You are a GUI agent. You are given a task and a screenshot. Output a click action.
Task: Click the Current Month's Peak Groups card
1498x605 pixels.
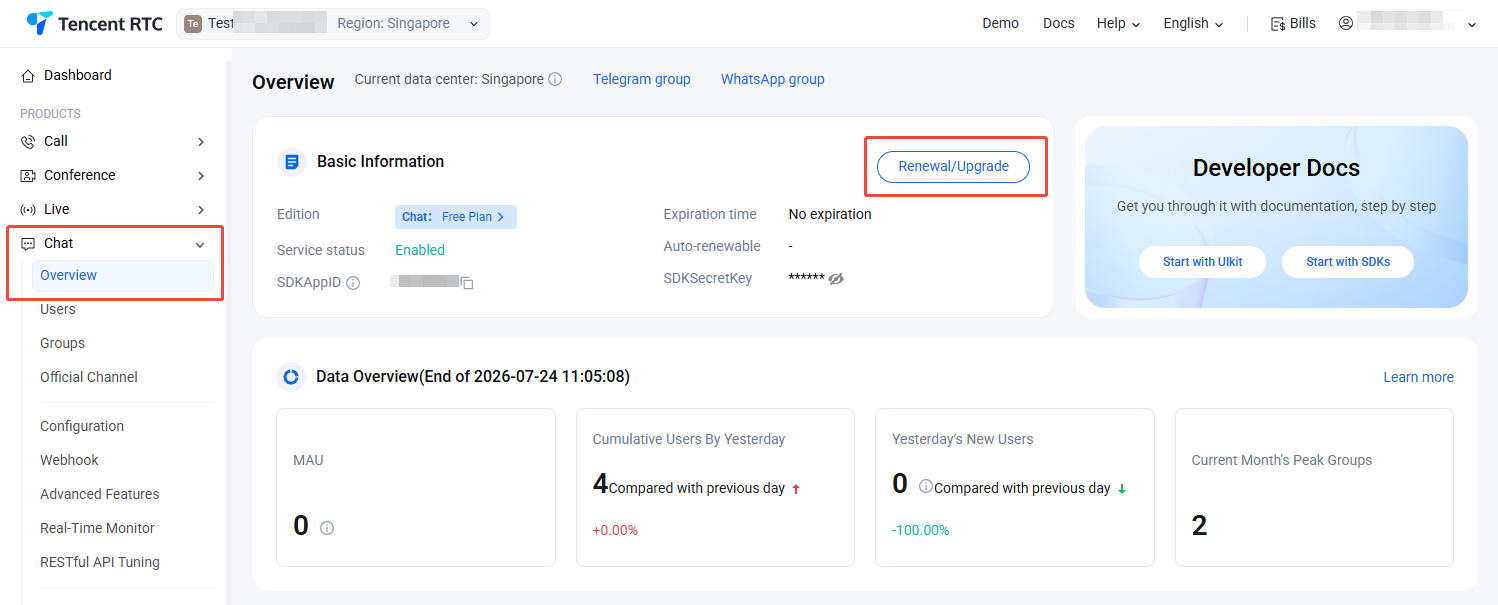tap(1315, 487)
